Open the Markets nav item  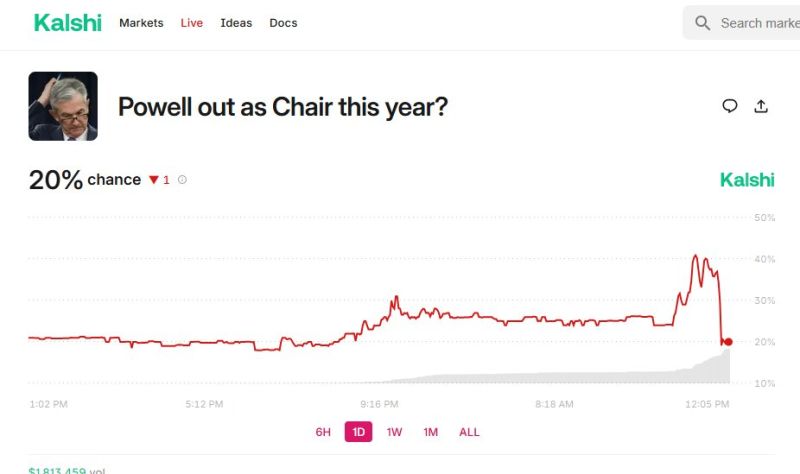pos(141,23)
